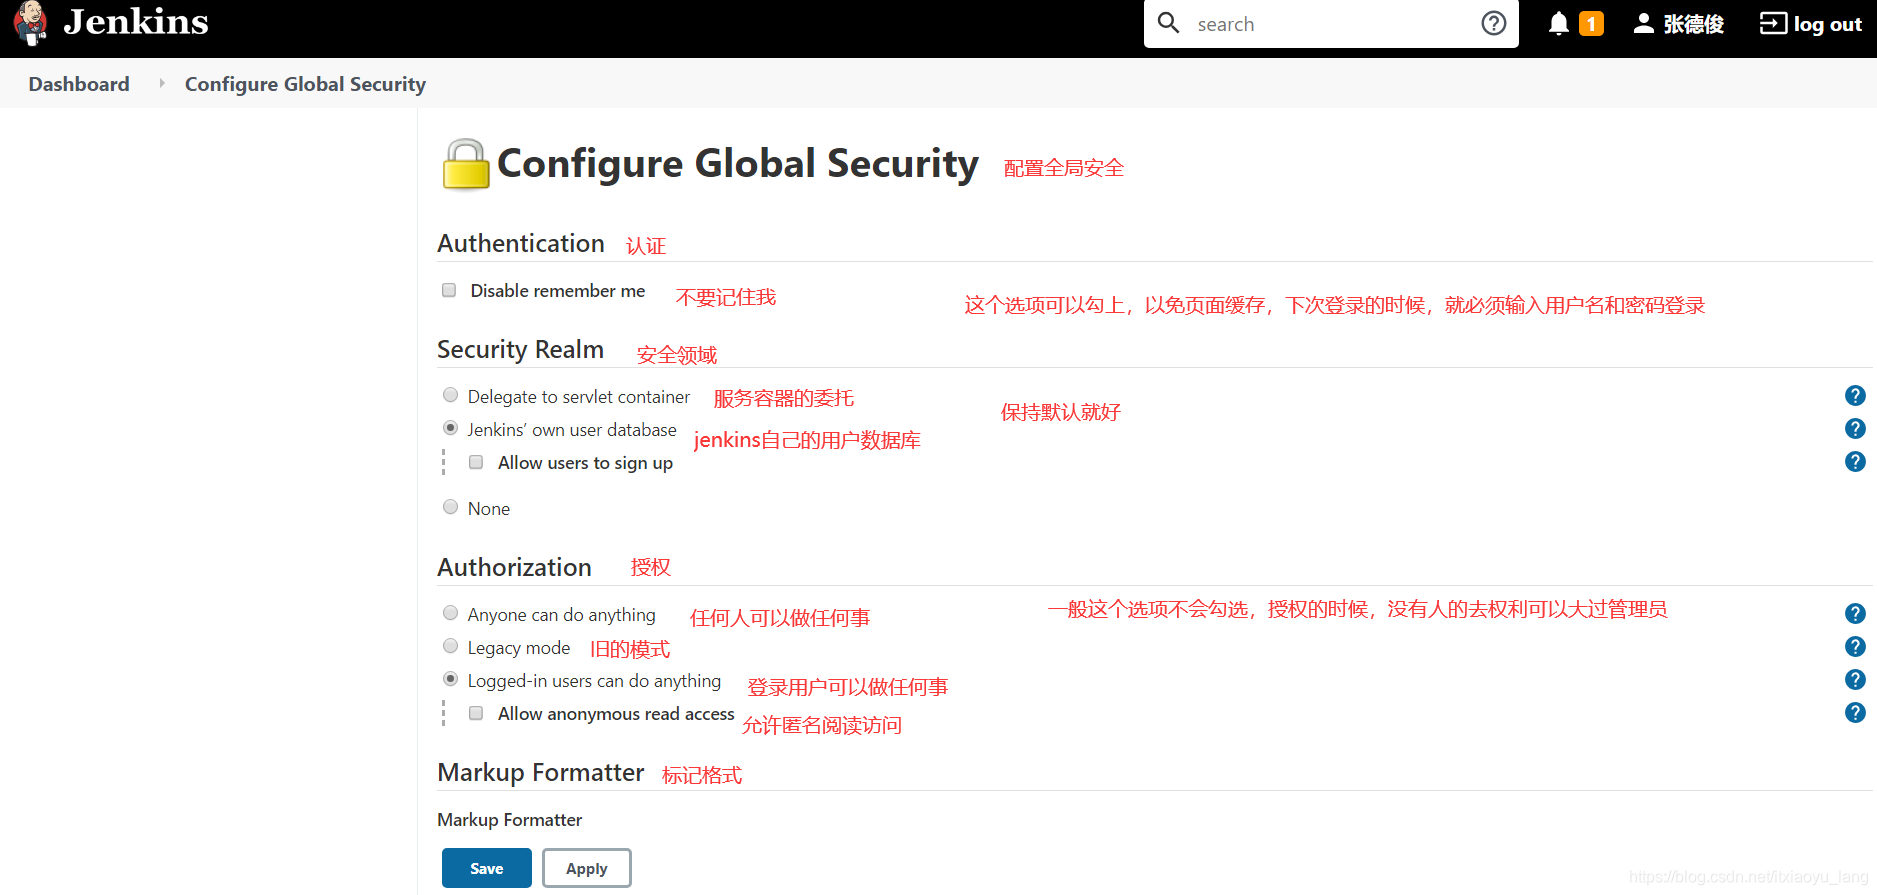Click Configure Global Security breadcrumb

point(305,84)
